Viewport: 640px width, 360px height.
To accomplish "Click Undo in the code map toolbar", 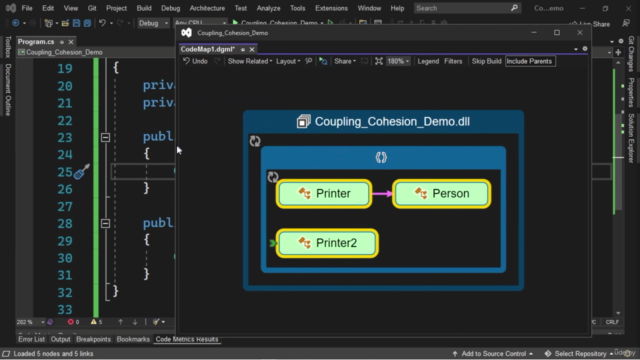I will click(x=195, y=61).
